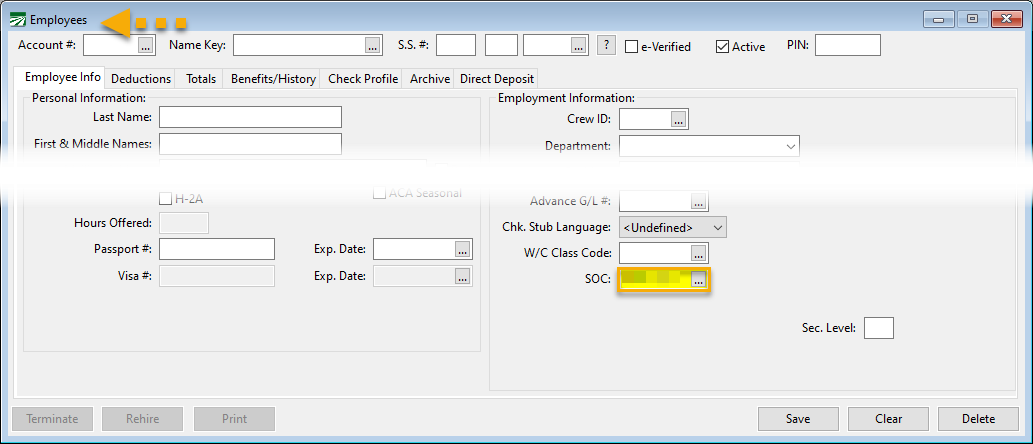Open the Chk. Stub Language dropdown
Screen dimensions: 1033x444
pos(717,228)
